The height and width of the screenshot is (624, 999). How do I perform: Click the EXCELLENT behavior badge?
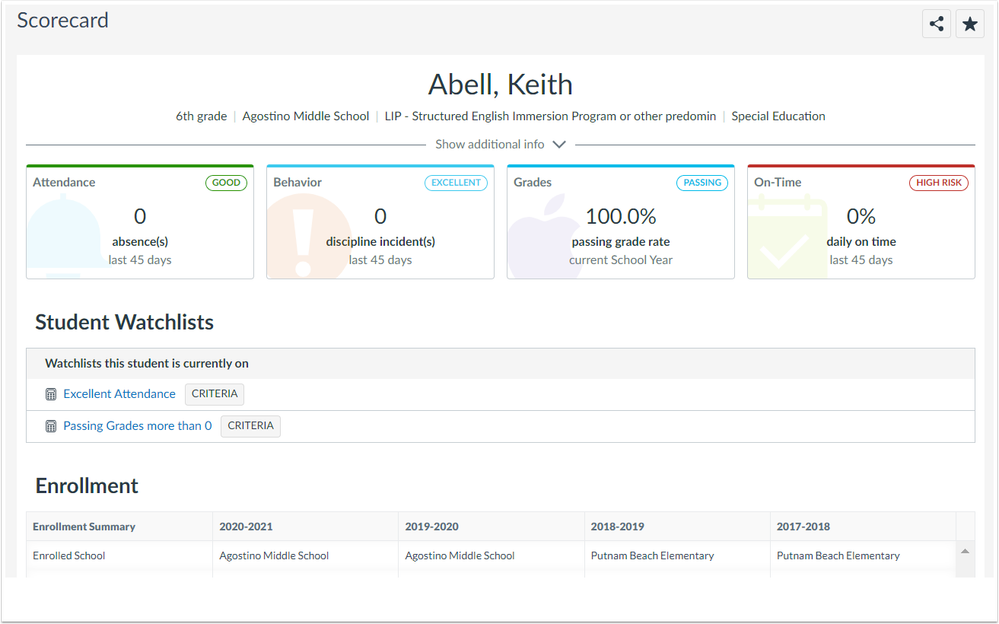pyautogui.click(x=456, y=183)
